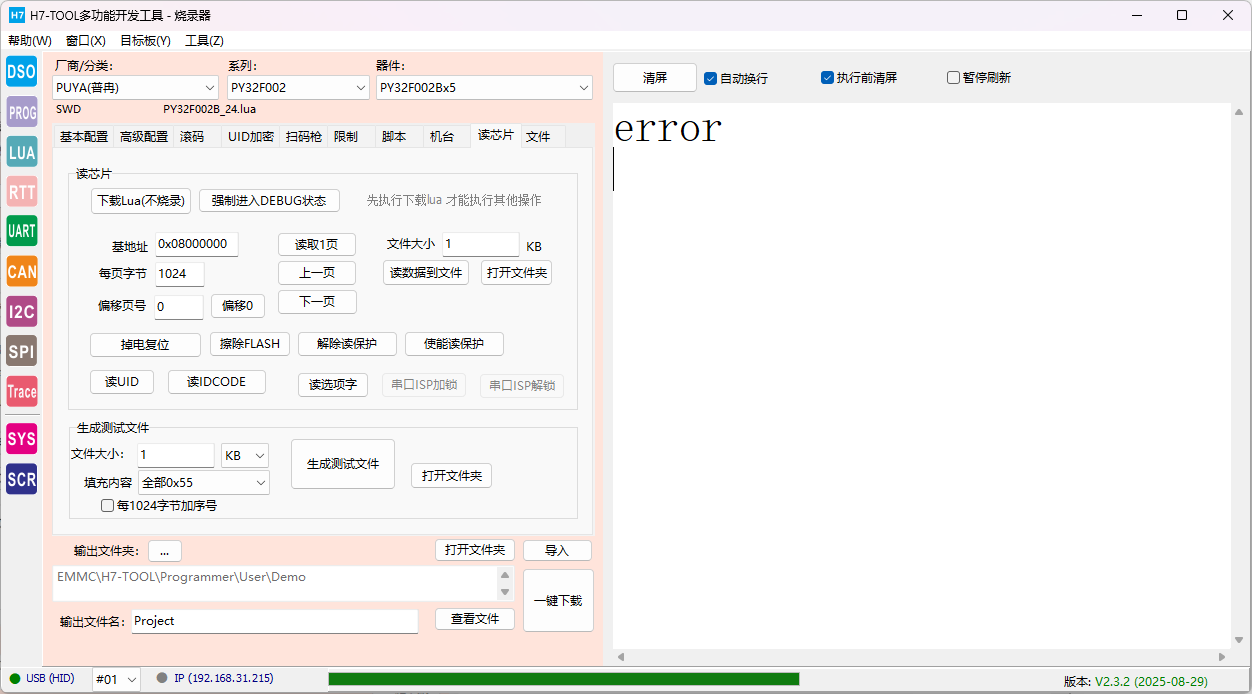The image size is (1252, 694).
Task: Select the CAN sidebar icon
Action: click(x=21, y=271)
